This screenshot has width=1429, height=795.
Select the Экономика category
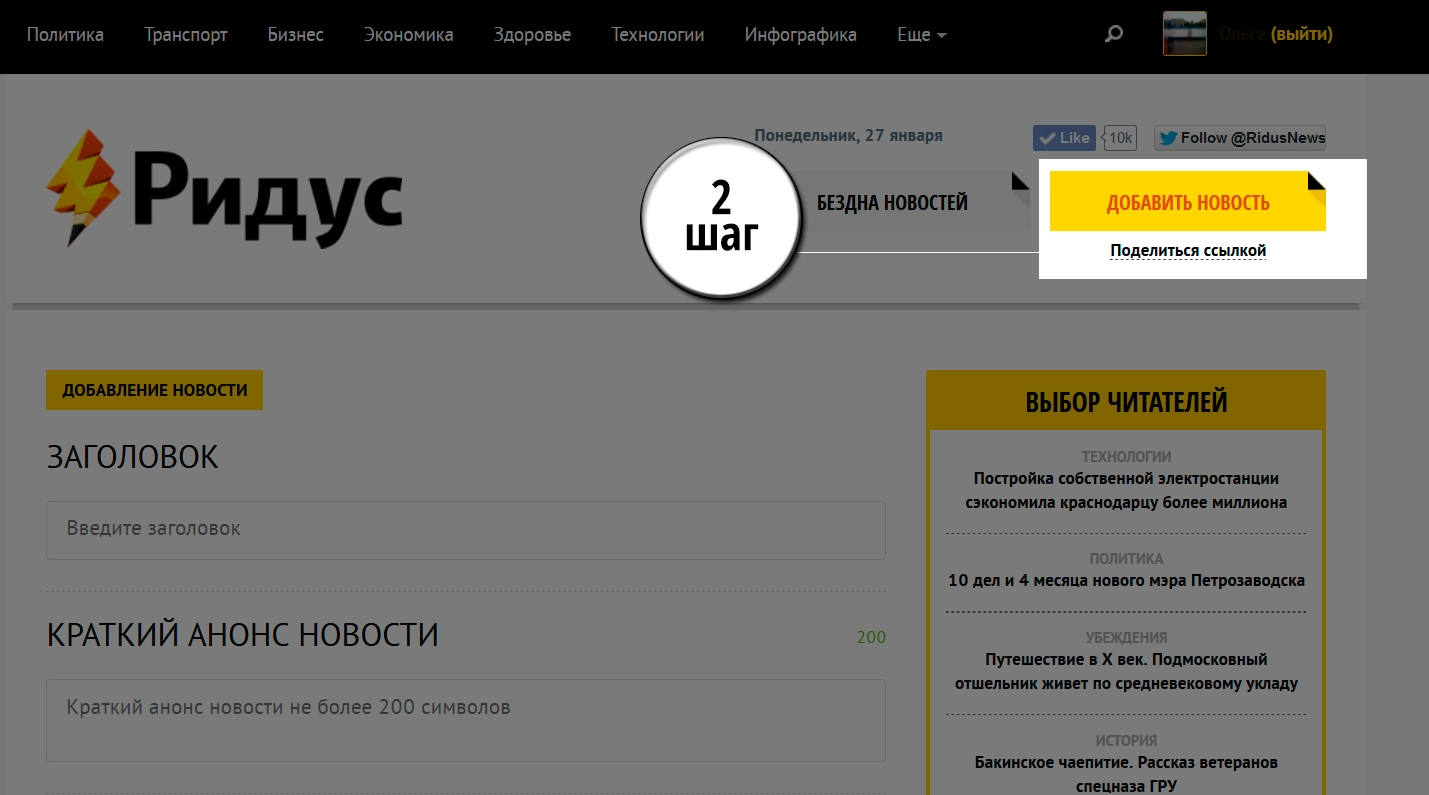click(x=408, y=35)
